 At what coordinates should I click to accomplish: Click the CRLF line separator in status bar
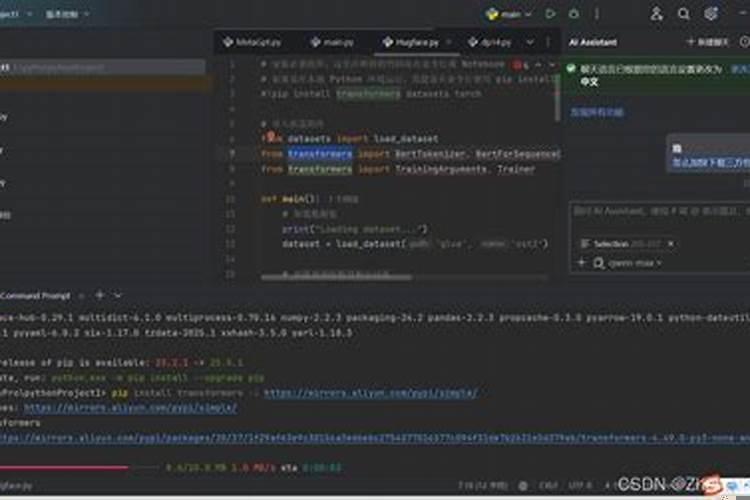point(548,486)
